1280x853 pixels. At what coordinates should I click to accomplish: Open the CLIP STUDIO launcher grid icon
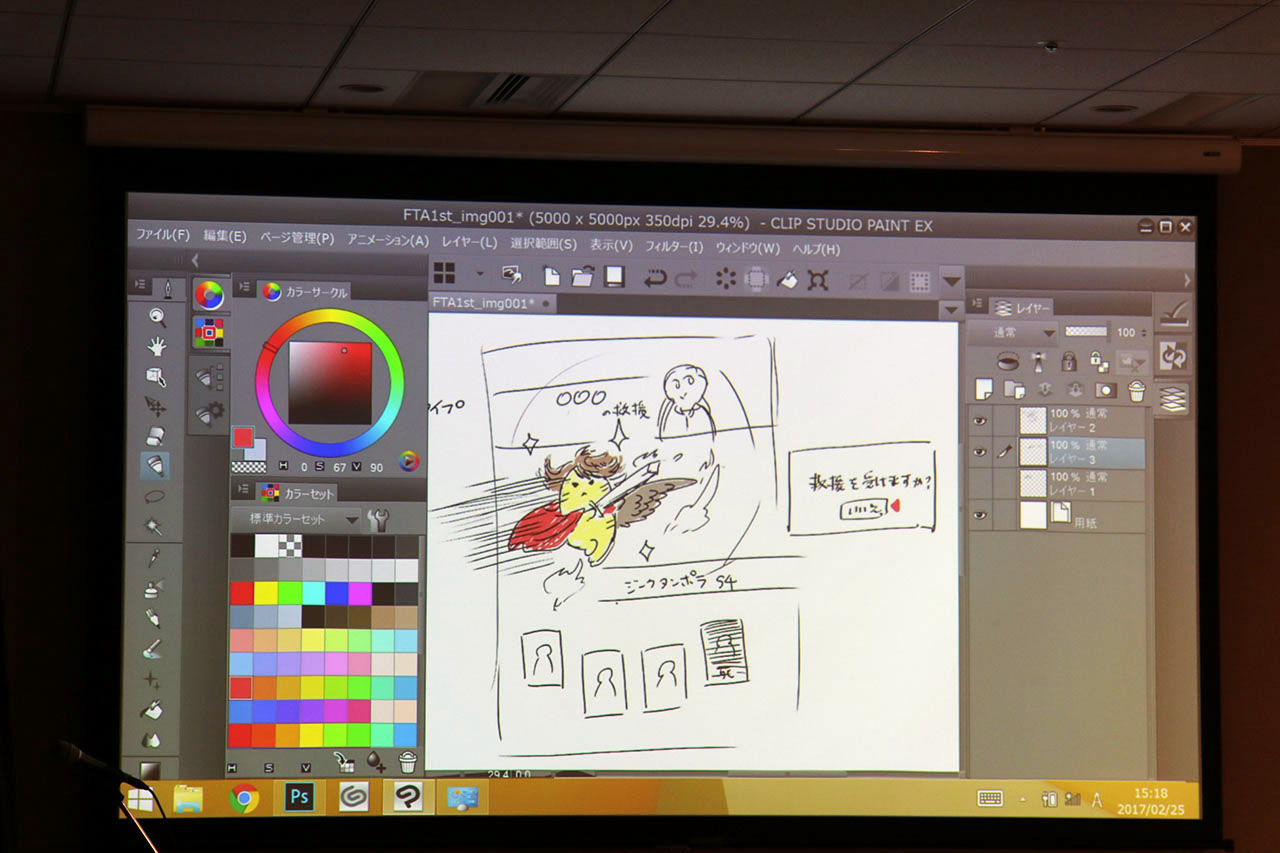tap(444, 273)
